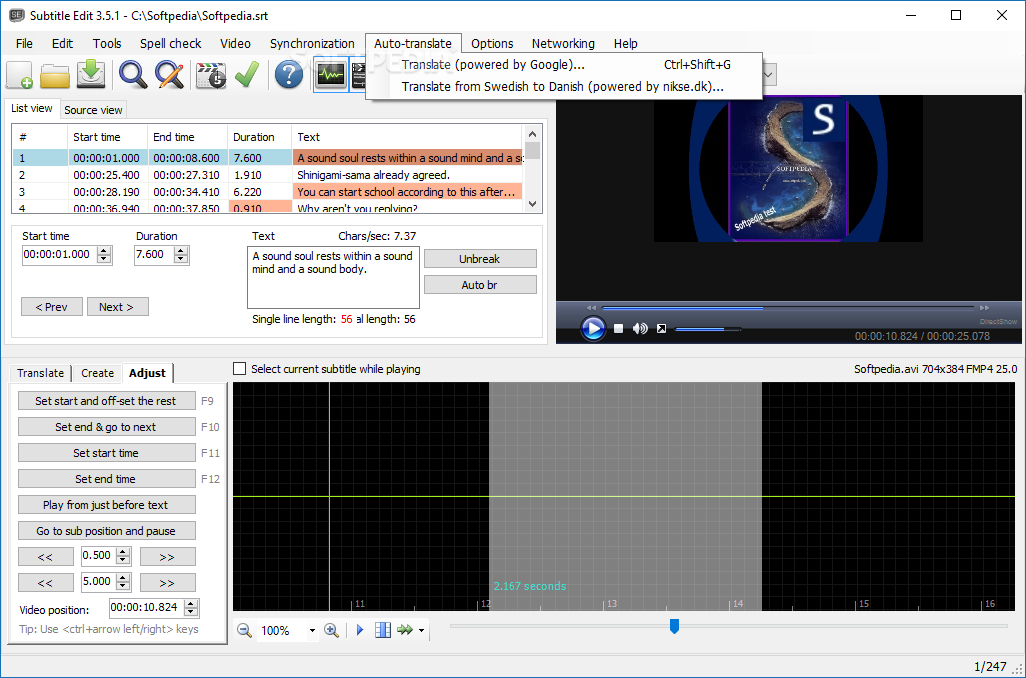Click the blue Help question mark icon
Viewport: 1026px width, 678px height.
pos(289,75)
